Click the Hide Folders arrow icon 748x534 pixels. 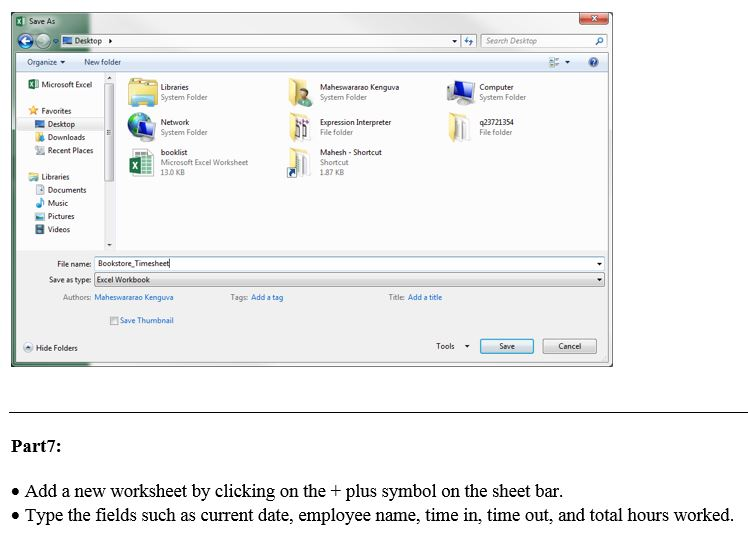point(28,347)
